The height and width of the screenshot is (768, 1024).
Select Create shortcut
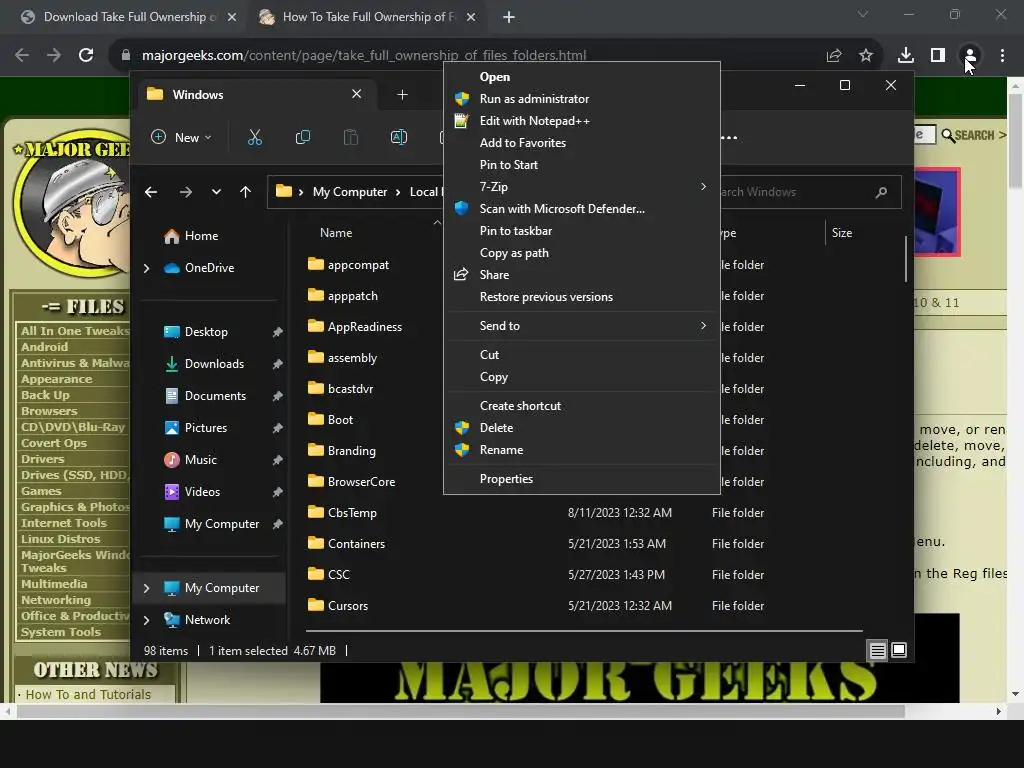click(520, 406)
